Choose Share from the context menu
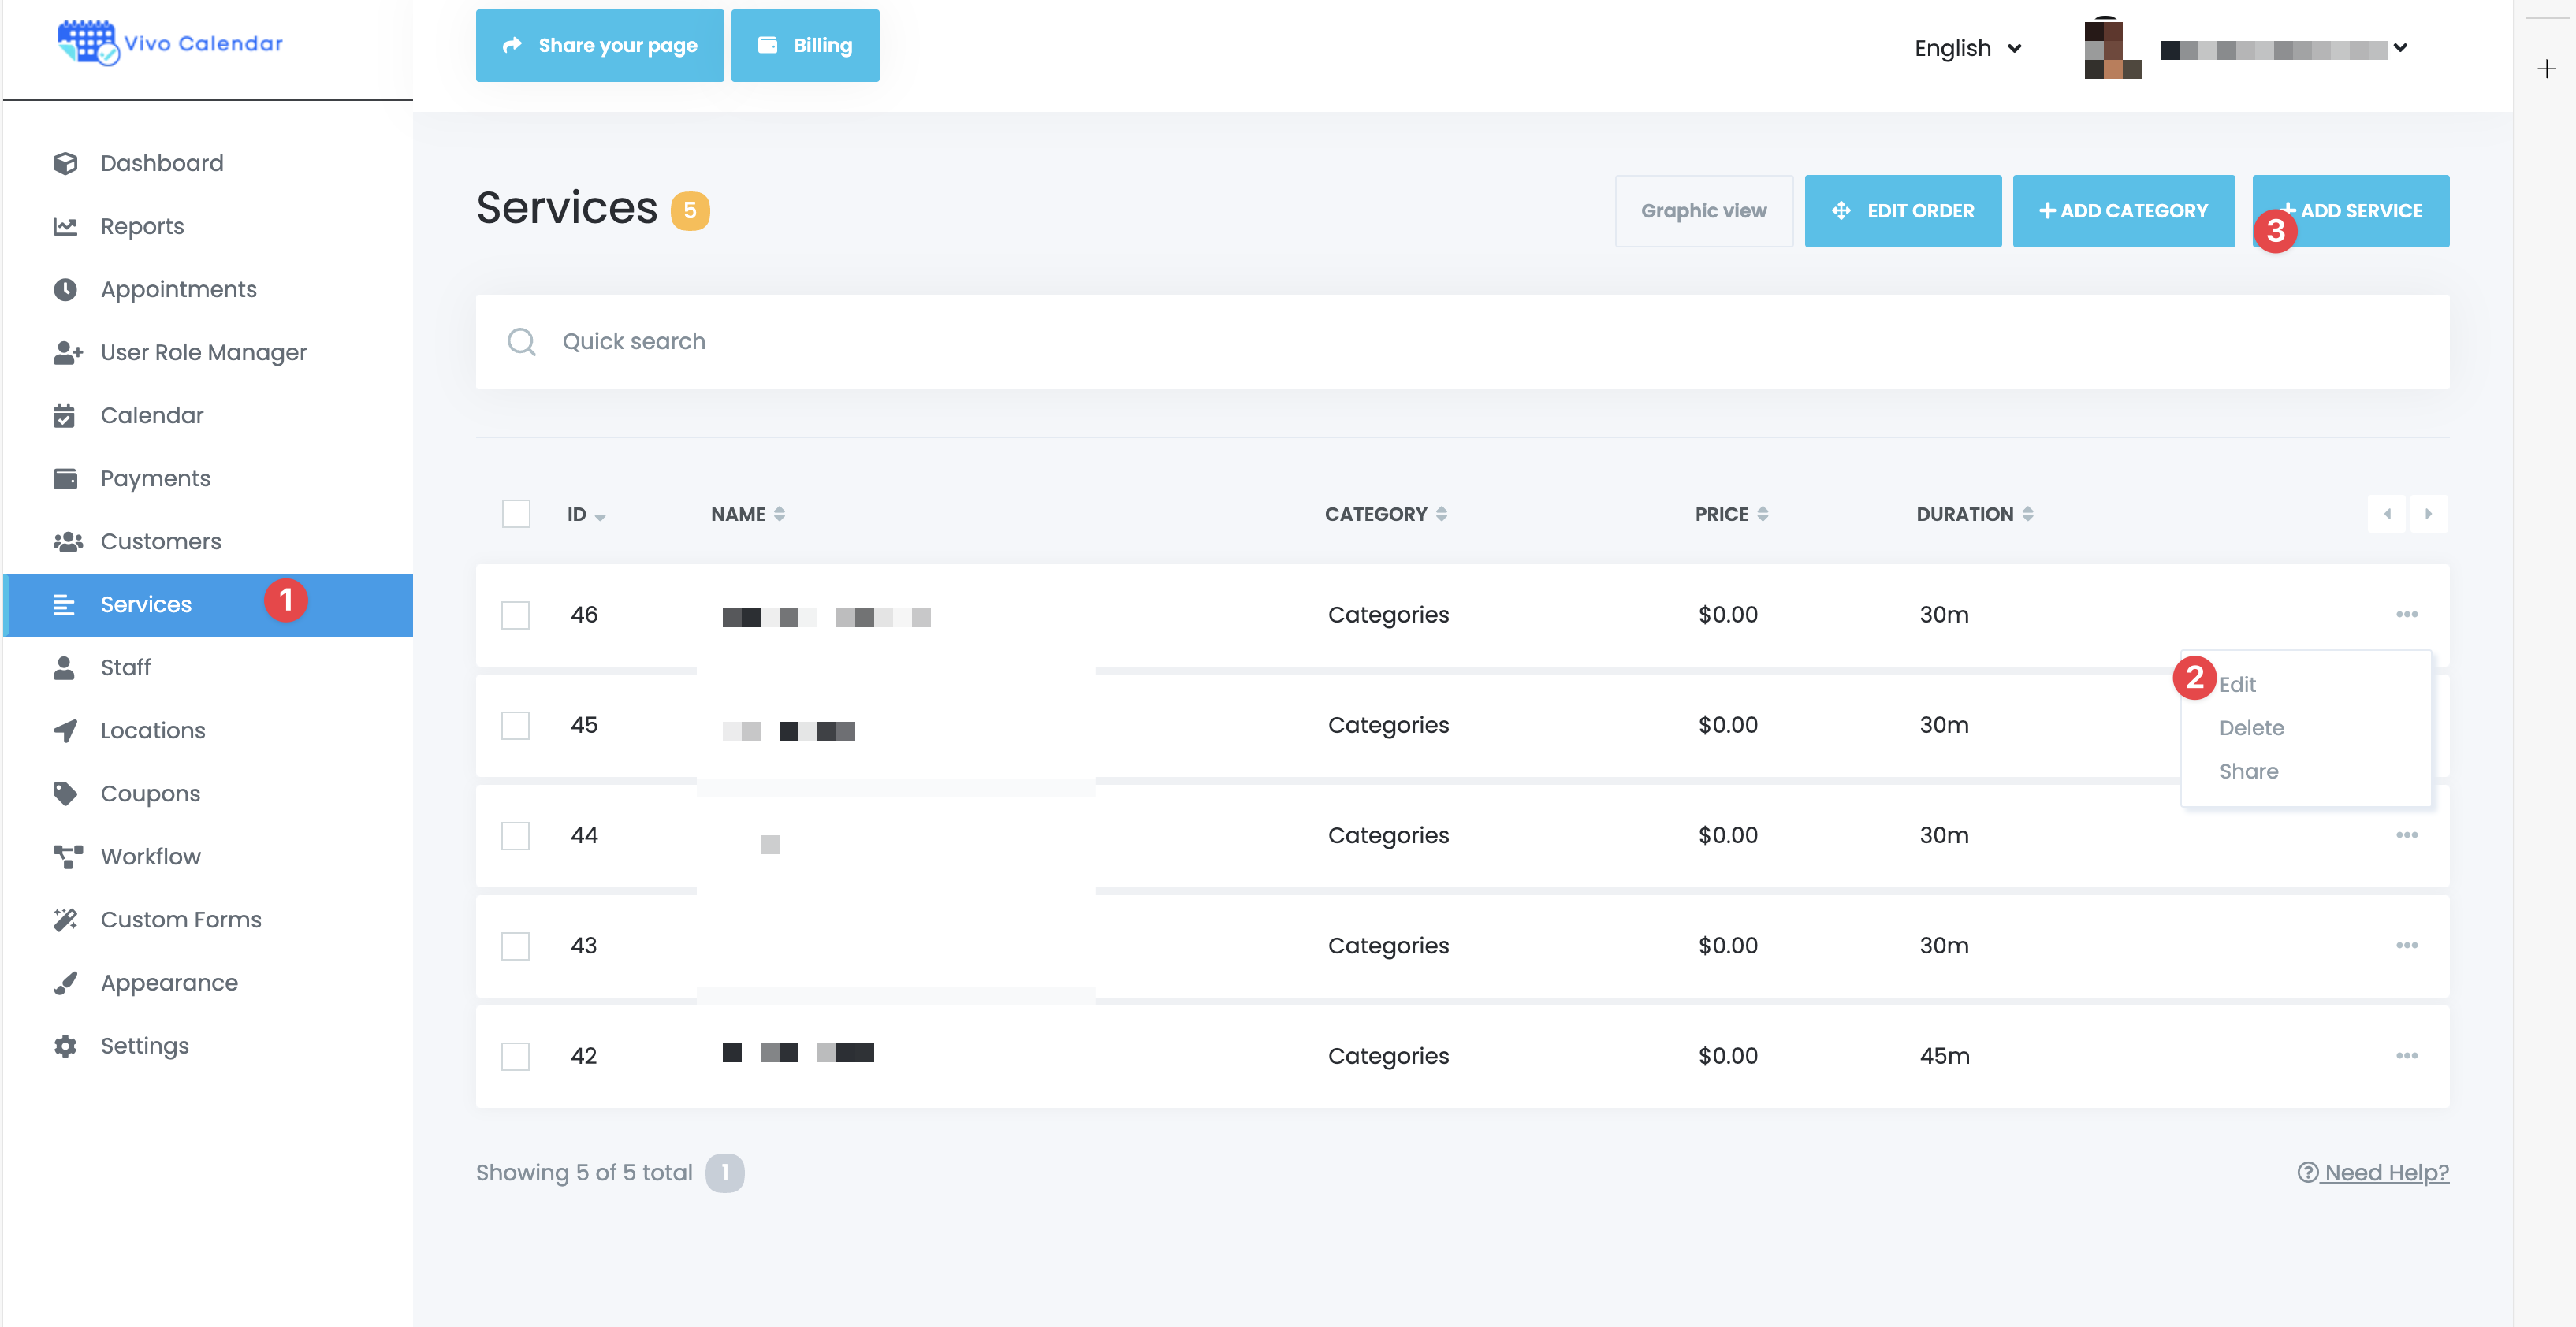The width and height of the screenshot is (2576, 1327). (x=2248, y=771)
